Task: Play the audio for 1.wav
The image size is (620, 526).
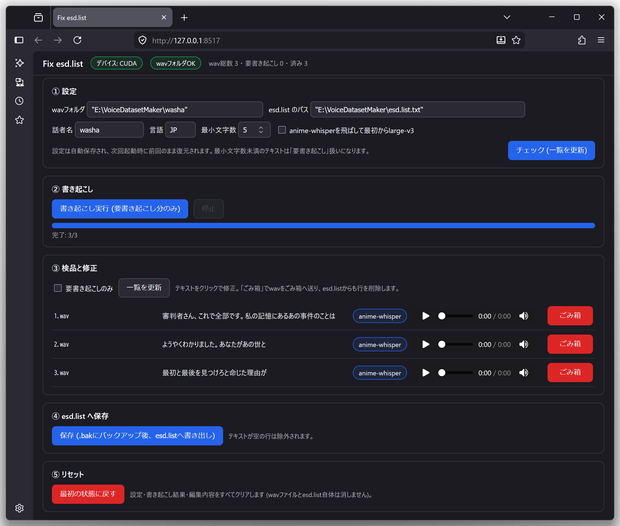Action: tap(425, 316)
